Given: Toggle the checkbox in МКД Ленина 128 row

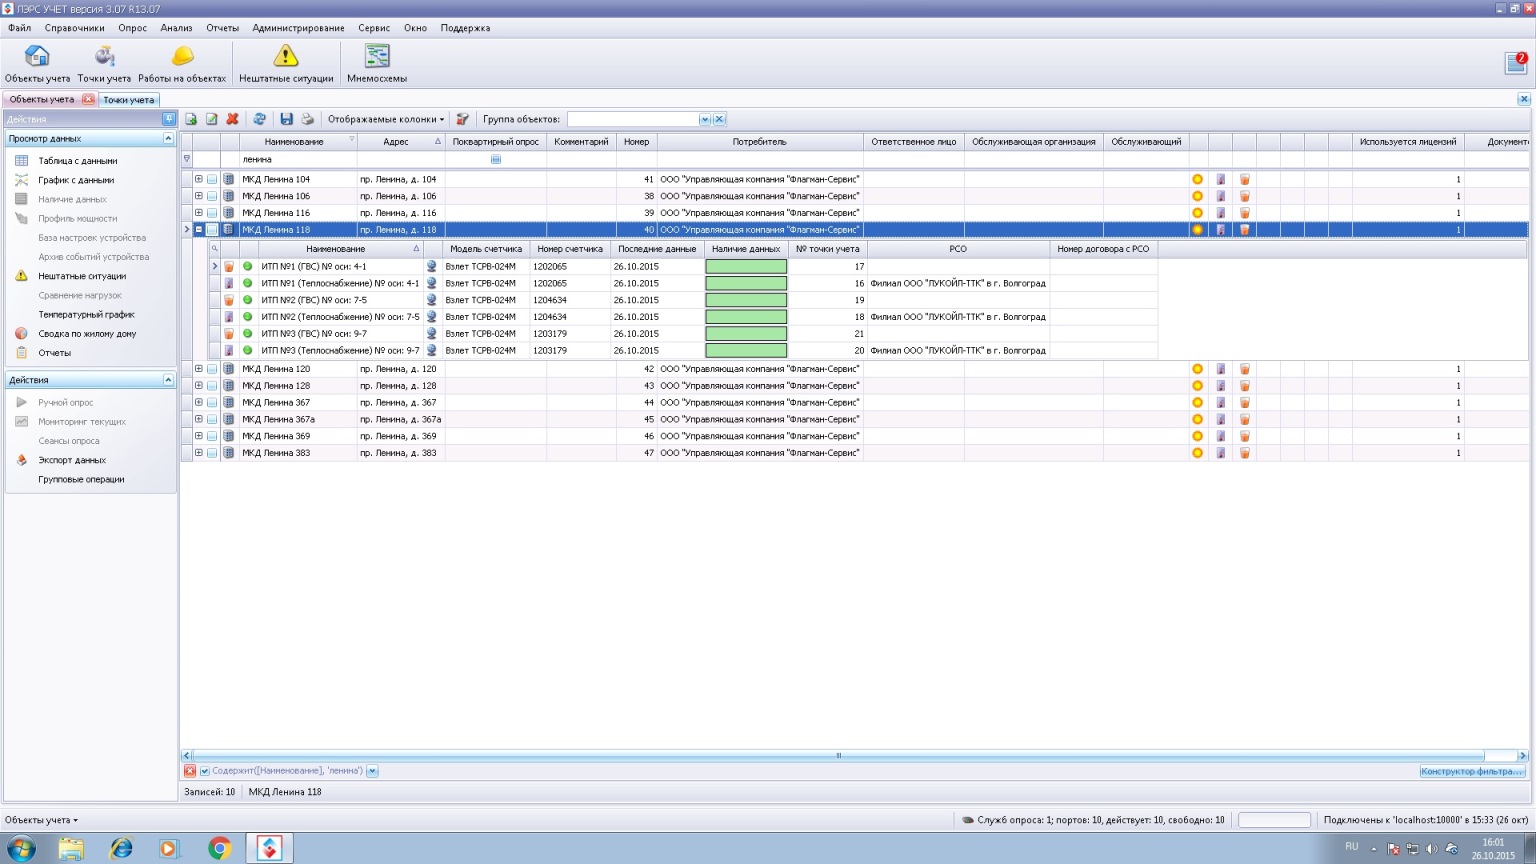Looking at the screenshot, I should pos(212,386).
